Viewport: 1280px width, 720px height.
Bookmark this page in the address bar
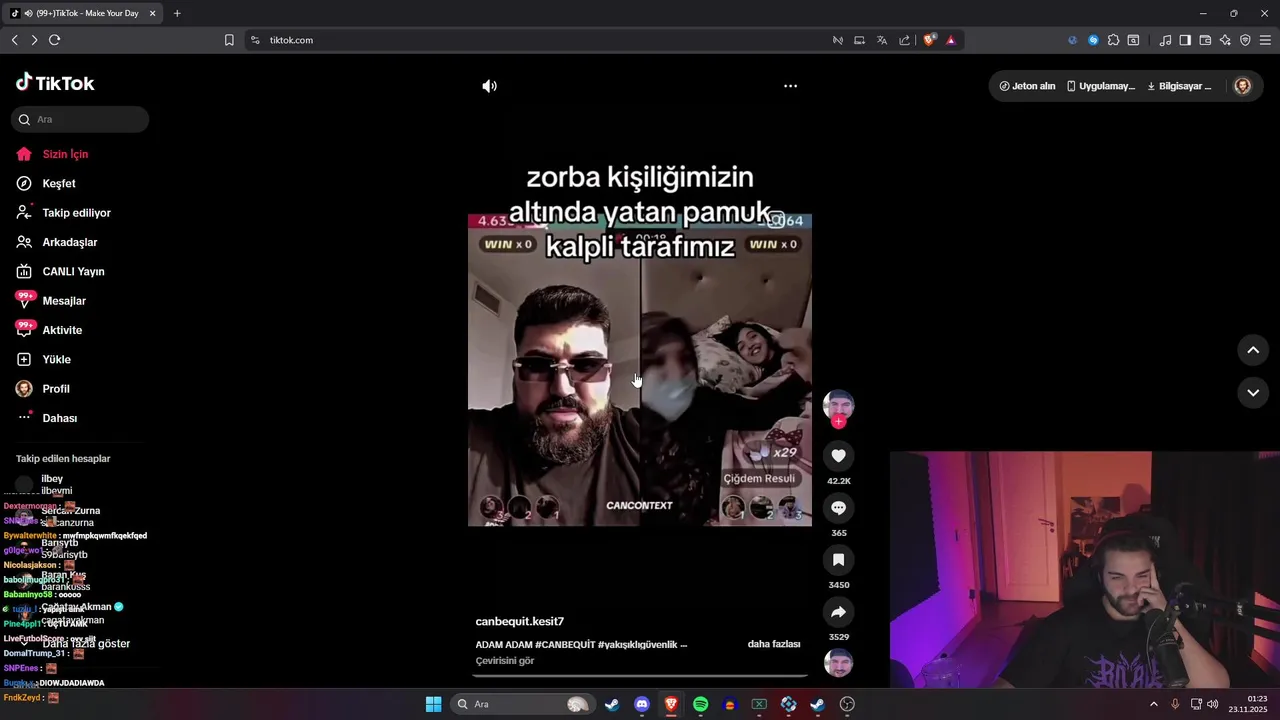[229, 40]
